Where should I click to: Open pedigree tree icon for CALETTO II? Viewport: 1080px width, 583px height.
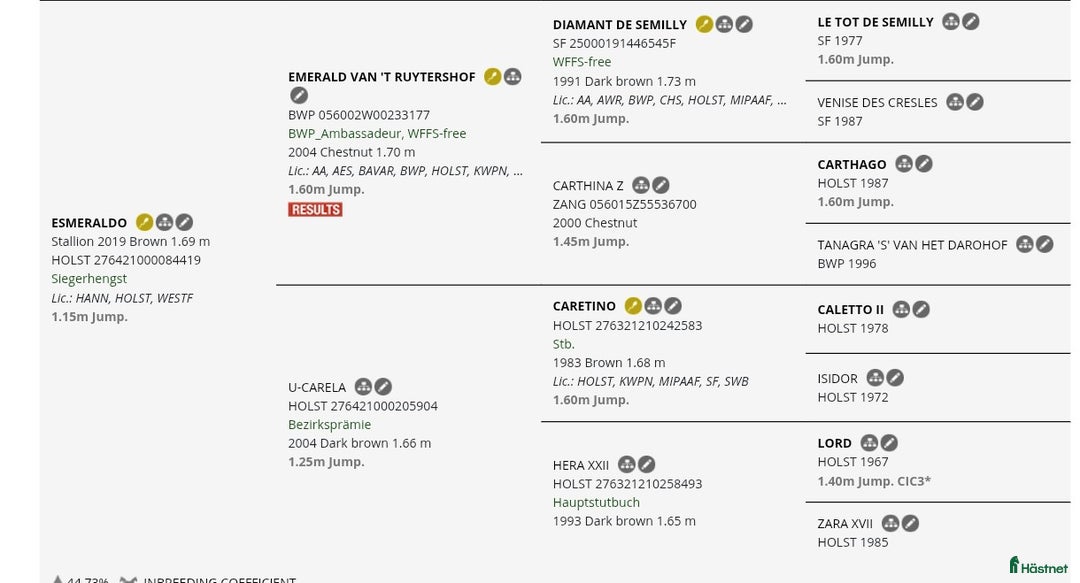[901, 309]
